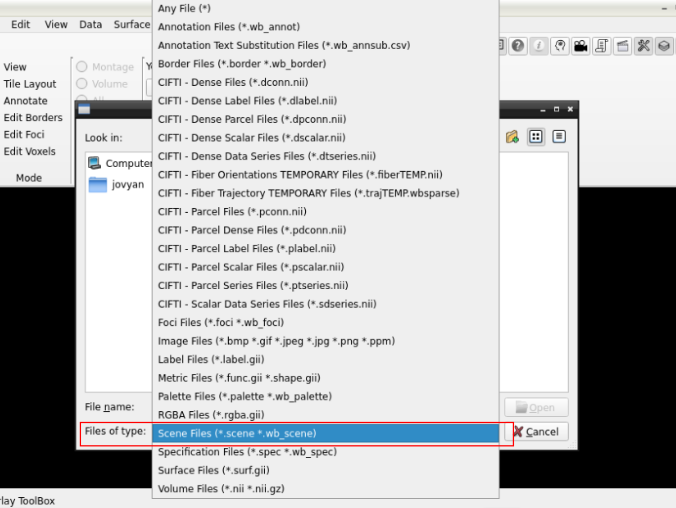This screenshot has width=676, height=508.
Task: Open the Edit menu
Action: pos(20,24)
